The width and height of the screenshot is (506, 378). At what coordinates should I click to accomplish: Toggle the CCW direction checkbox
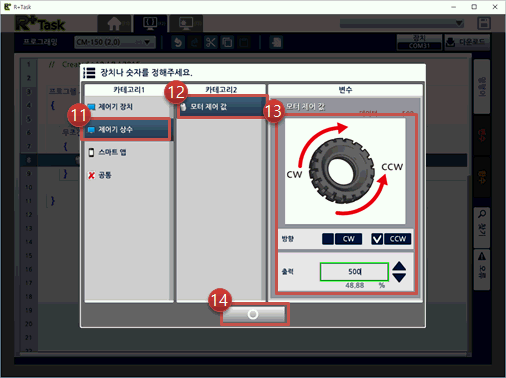377,239
